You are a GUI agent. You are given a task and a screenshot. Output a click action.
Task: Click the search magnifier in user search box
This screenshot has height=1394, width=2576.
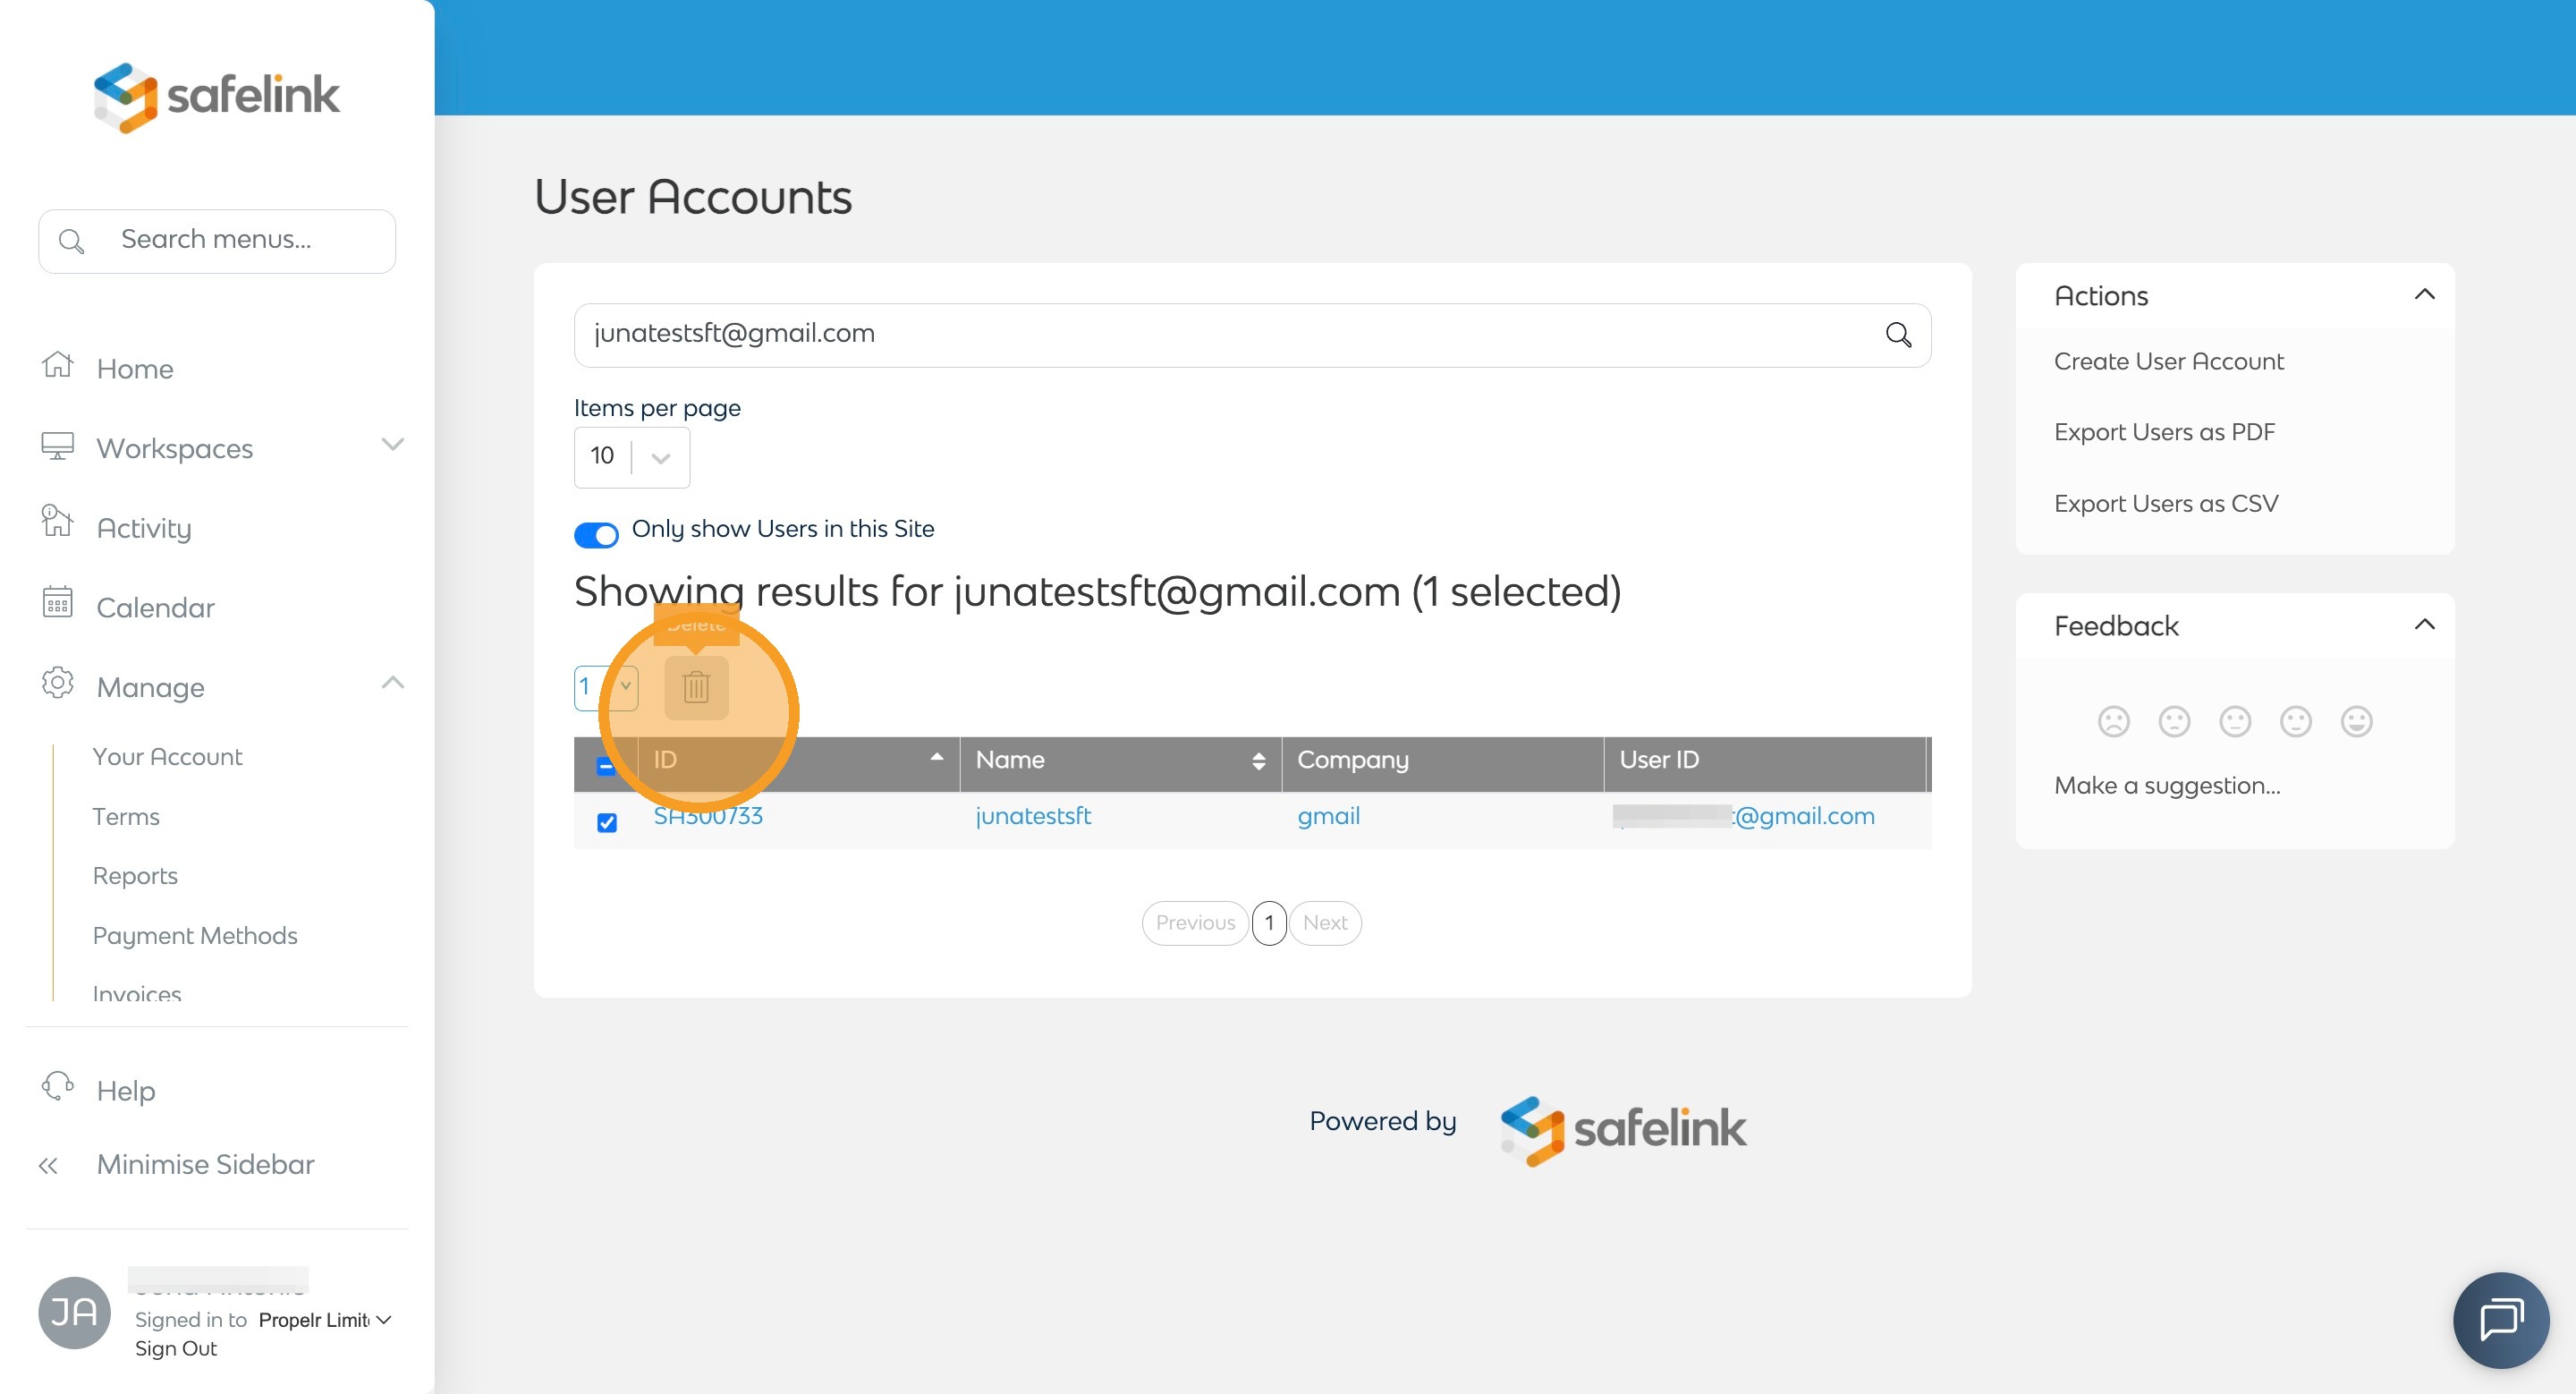coord(1897,335)
